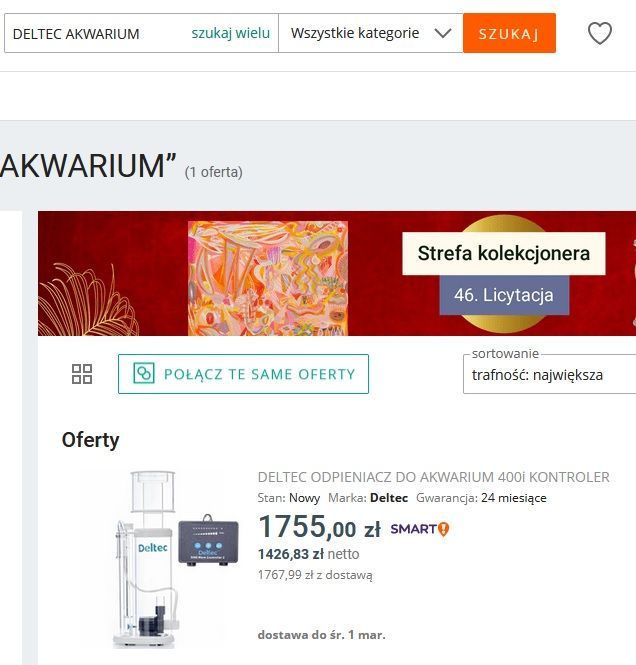Click the merge offers icon in button
The height and width of the screenshot is (665, 636).
(x=144, y=374)
